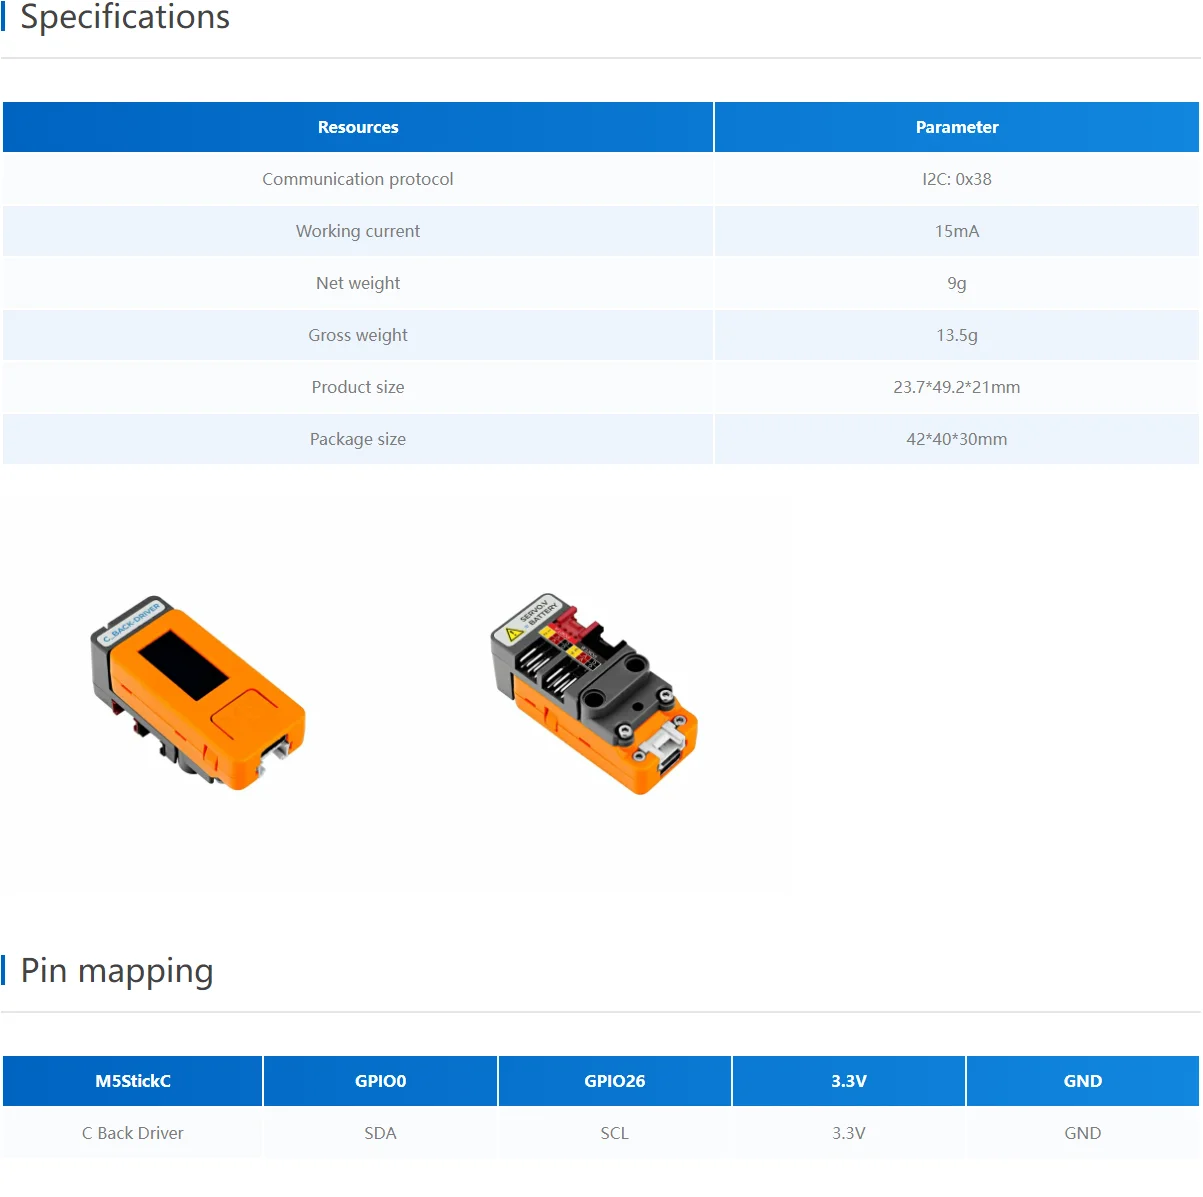Click the Net weight row label
The image size is (1203, 1197).
[x=358, y=283]
